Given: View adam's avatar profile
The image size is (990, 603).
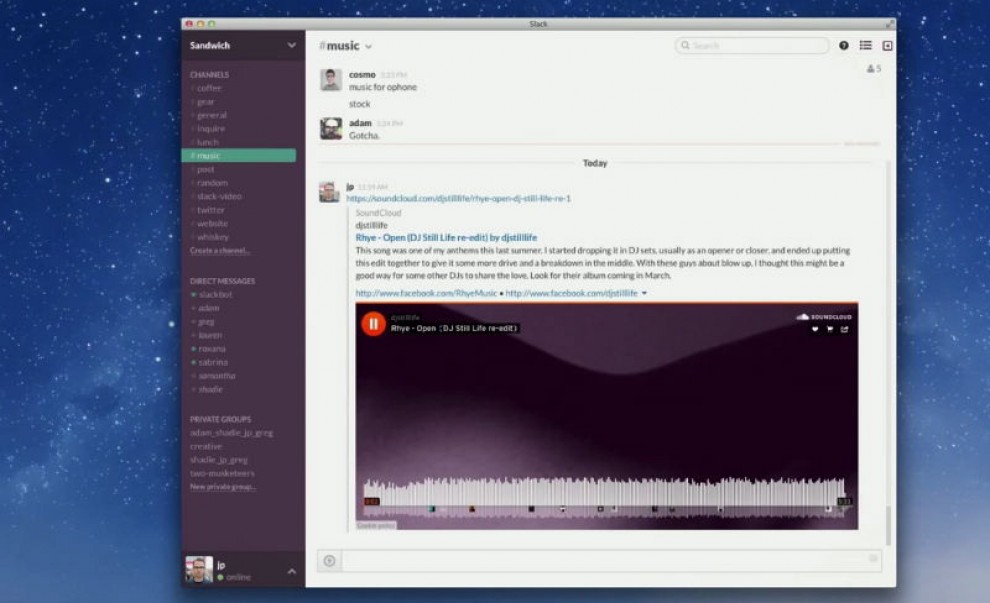Looking at the screenshot, I should (x=331, y=129).
